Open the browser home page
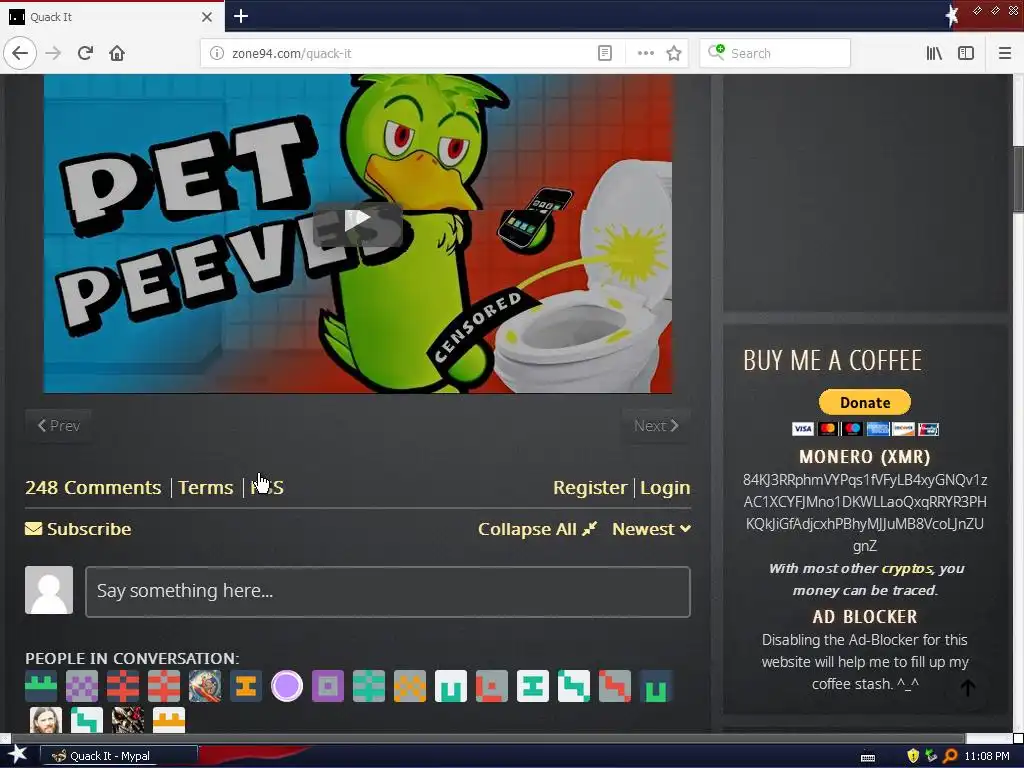The image size is (1024, 768). [117, 53]
